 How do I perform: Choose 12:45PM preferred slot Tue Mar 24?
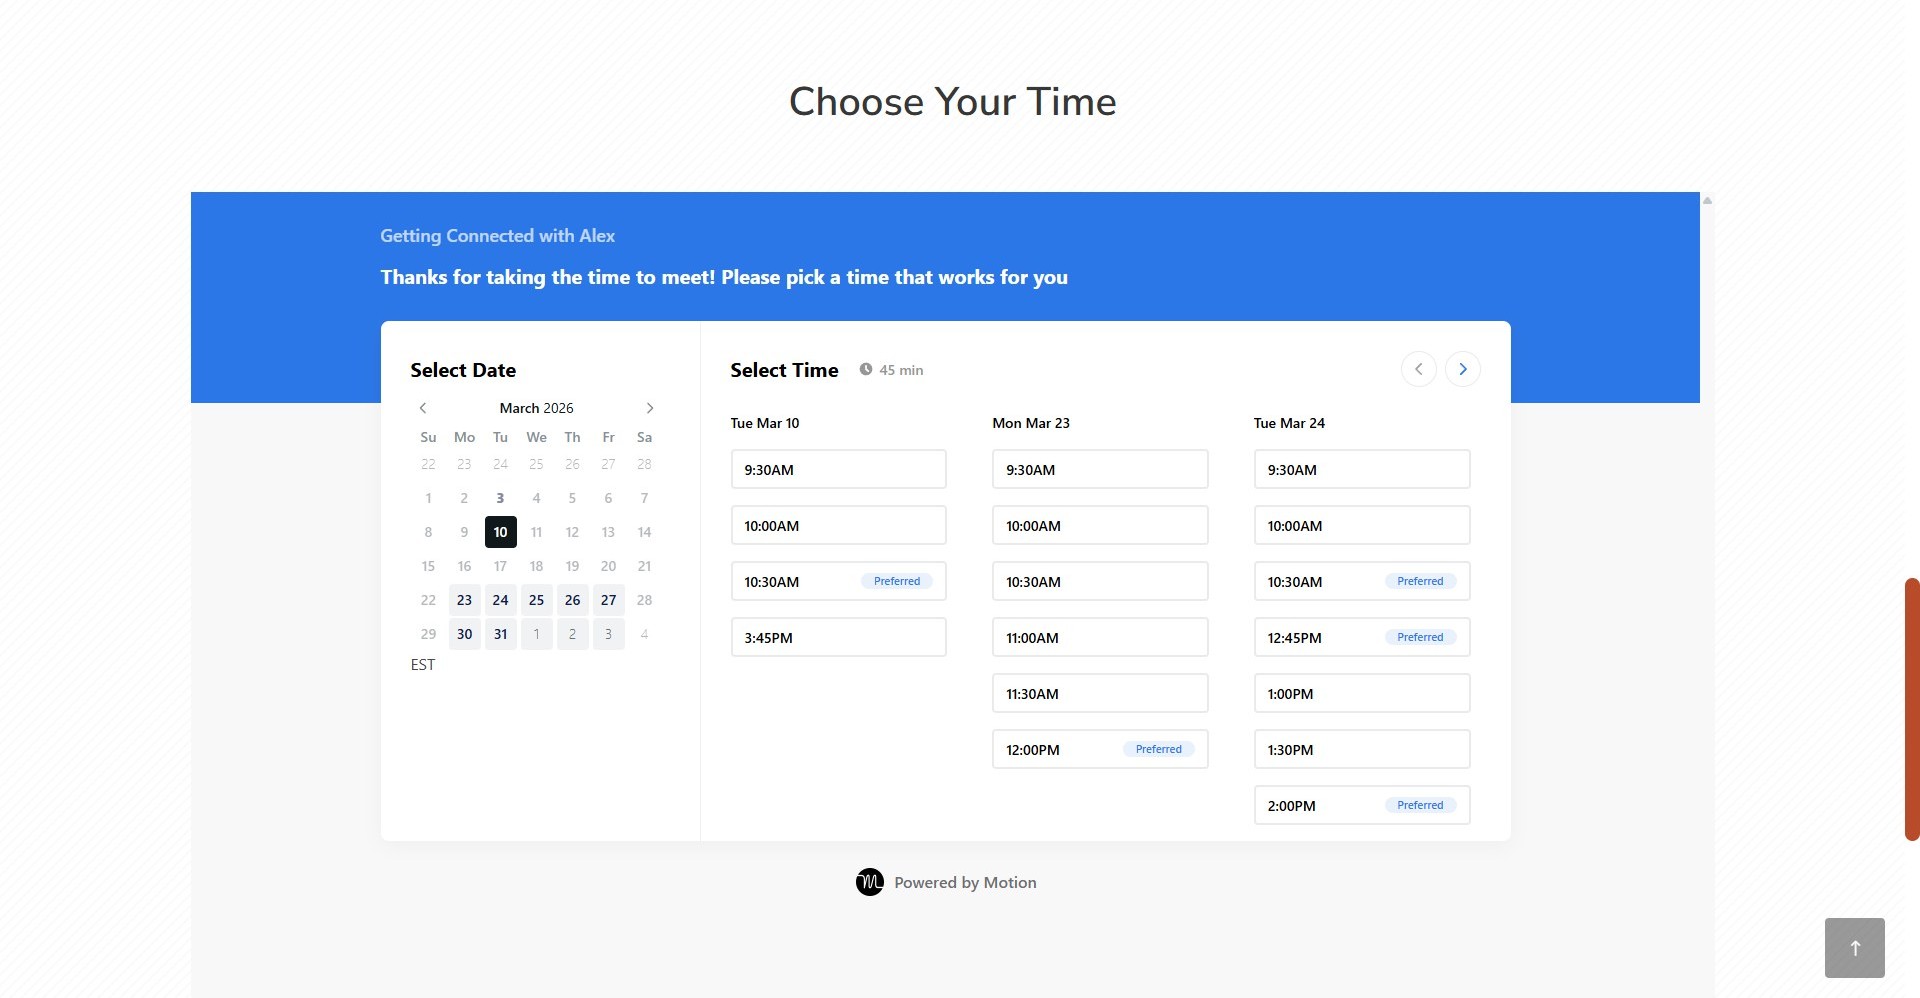[x=1361, y=637]
